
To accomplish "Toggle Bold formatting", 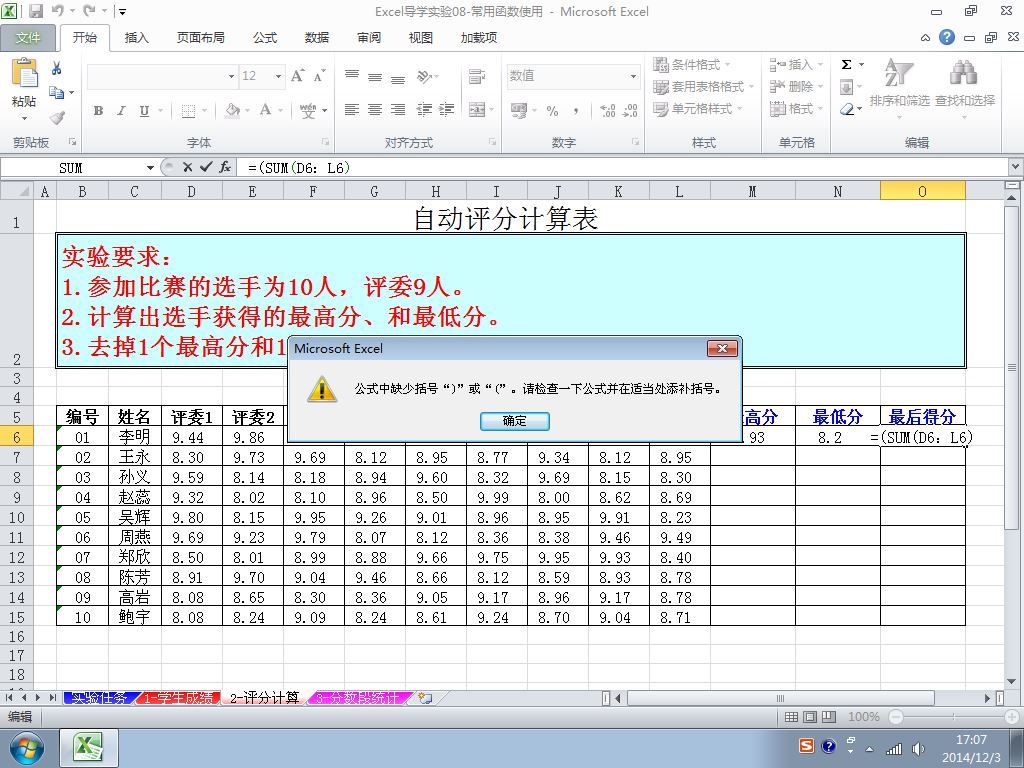I will pyautogui.click(x=99, y=111).
